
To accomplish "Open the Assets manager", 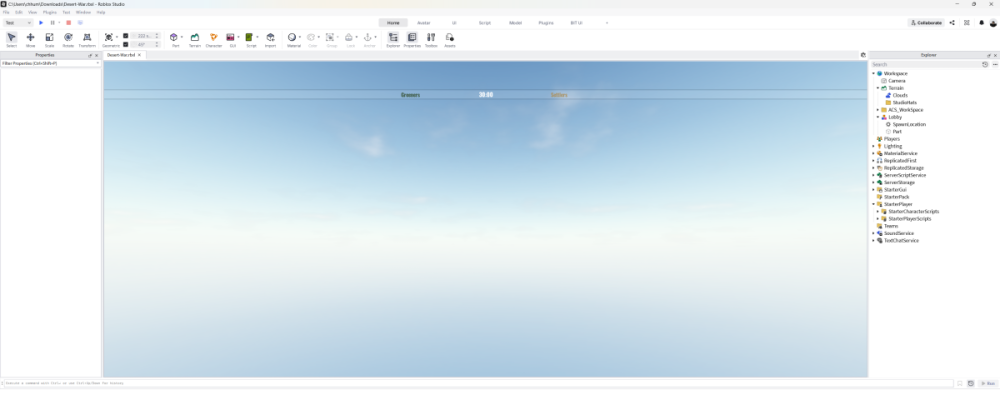I will coord(450,40).
